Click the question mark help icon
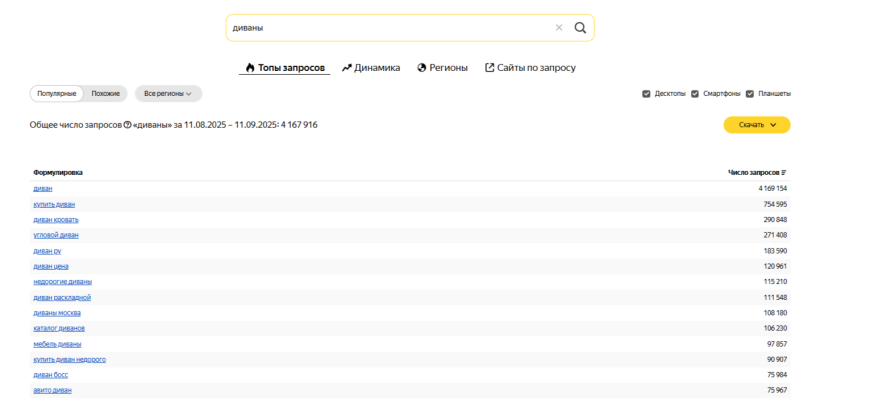 pyautogui.click(x=127, y=125)
